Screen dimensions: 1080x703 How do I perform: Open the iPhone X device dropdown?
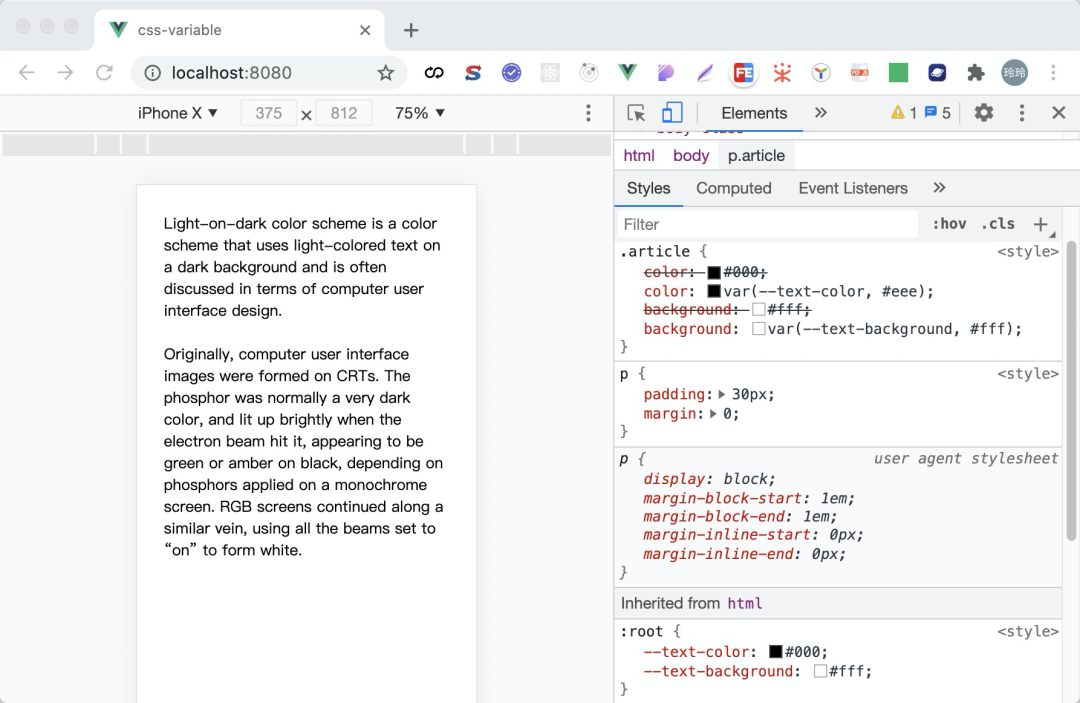pos(178,113)
